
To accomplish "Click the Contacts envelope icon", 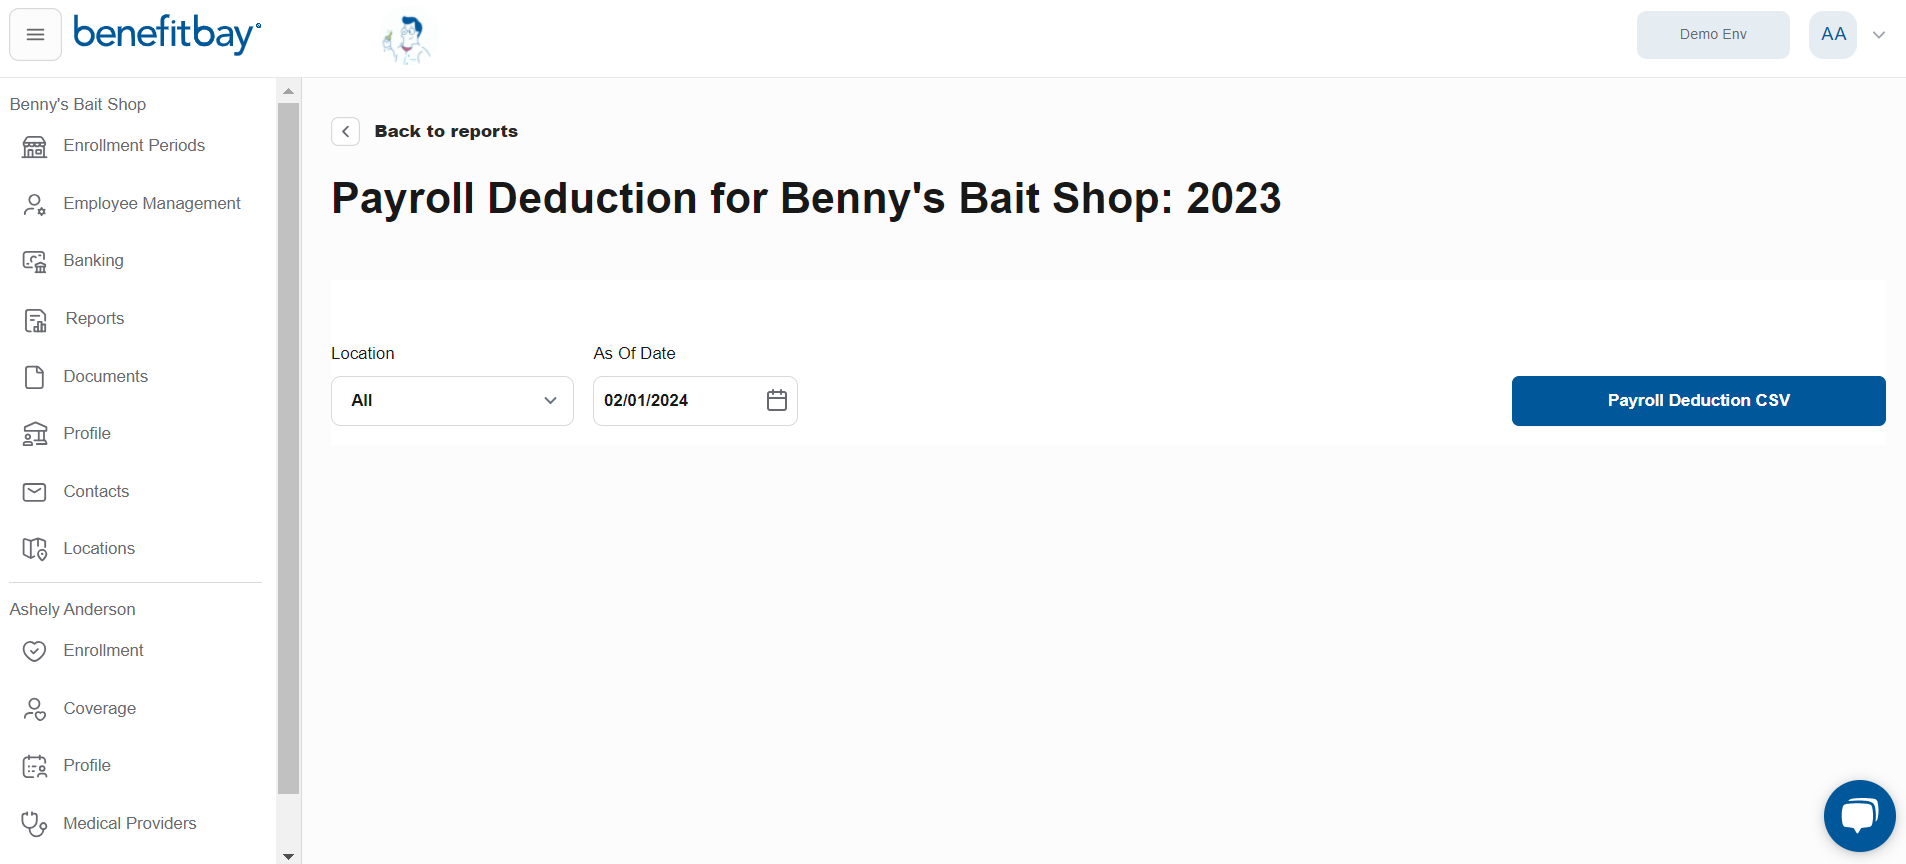I will 35,492.
